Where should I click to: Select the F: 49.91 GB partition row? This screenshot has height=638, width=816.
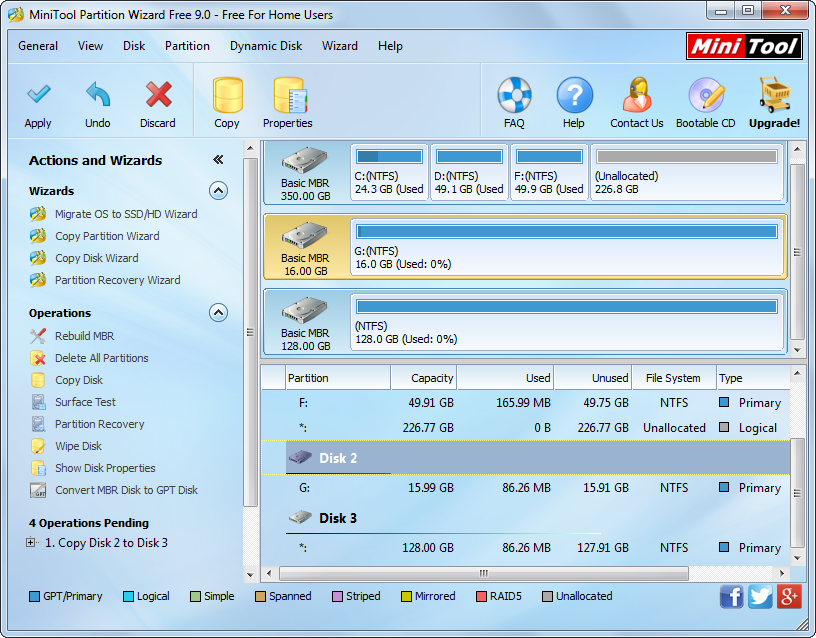tap(526, 403)
